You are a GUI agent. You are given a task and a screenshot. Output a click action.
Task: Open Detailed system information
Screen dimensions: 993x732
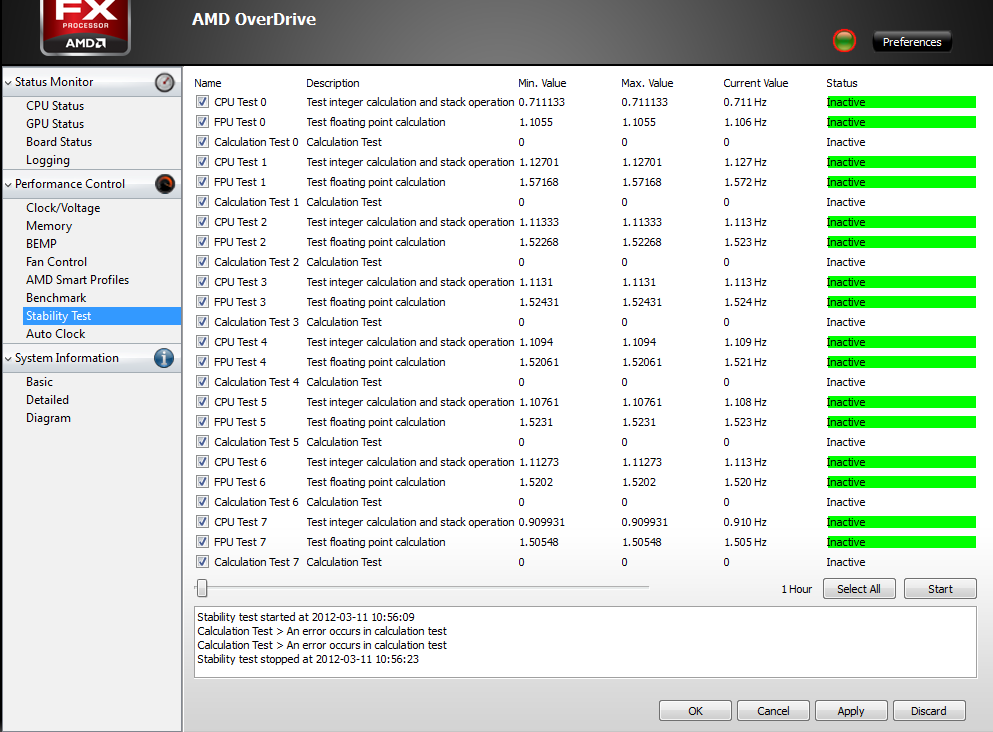coord(47,400)
